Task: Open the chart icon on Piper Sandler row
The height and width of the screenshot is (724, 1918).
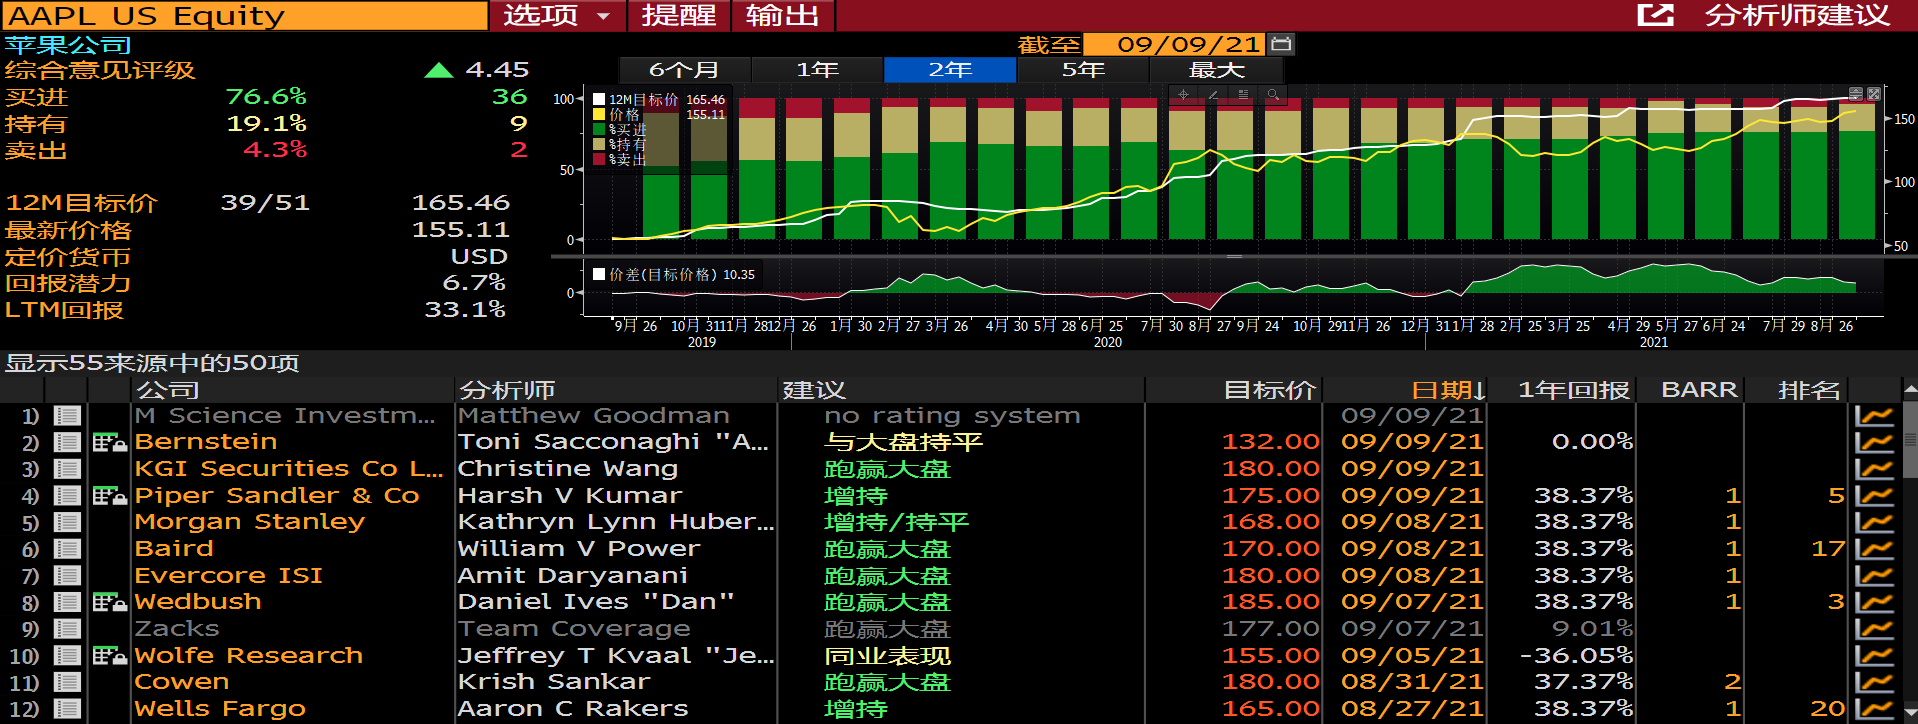Action: point(1874,495)
